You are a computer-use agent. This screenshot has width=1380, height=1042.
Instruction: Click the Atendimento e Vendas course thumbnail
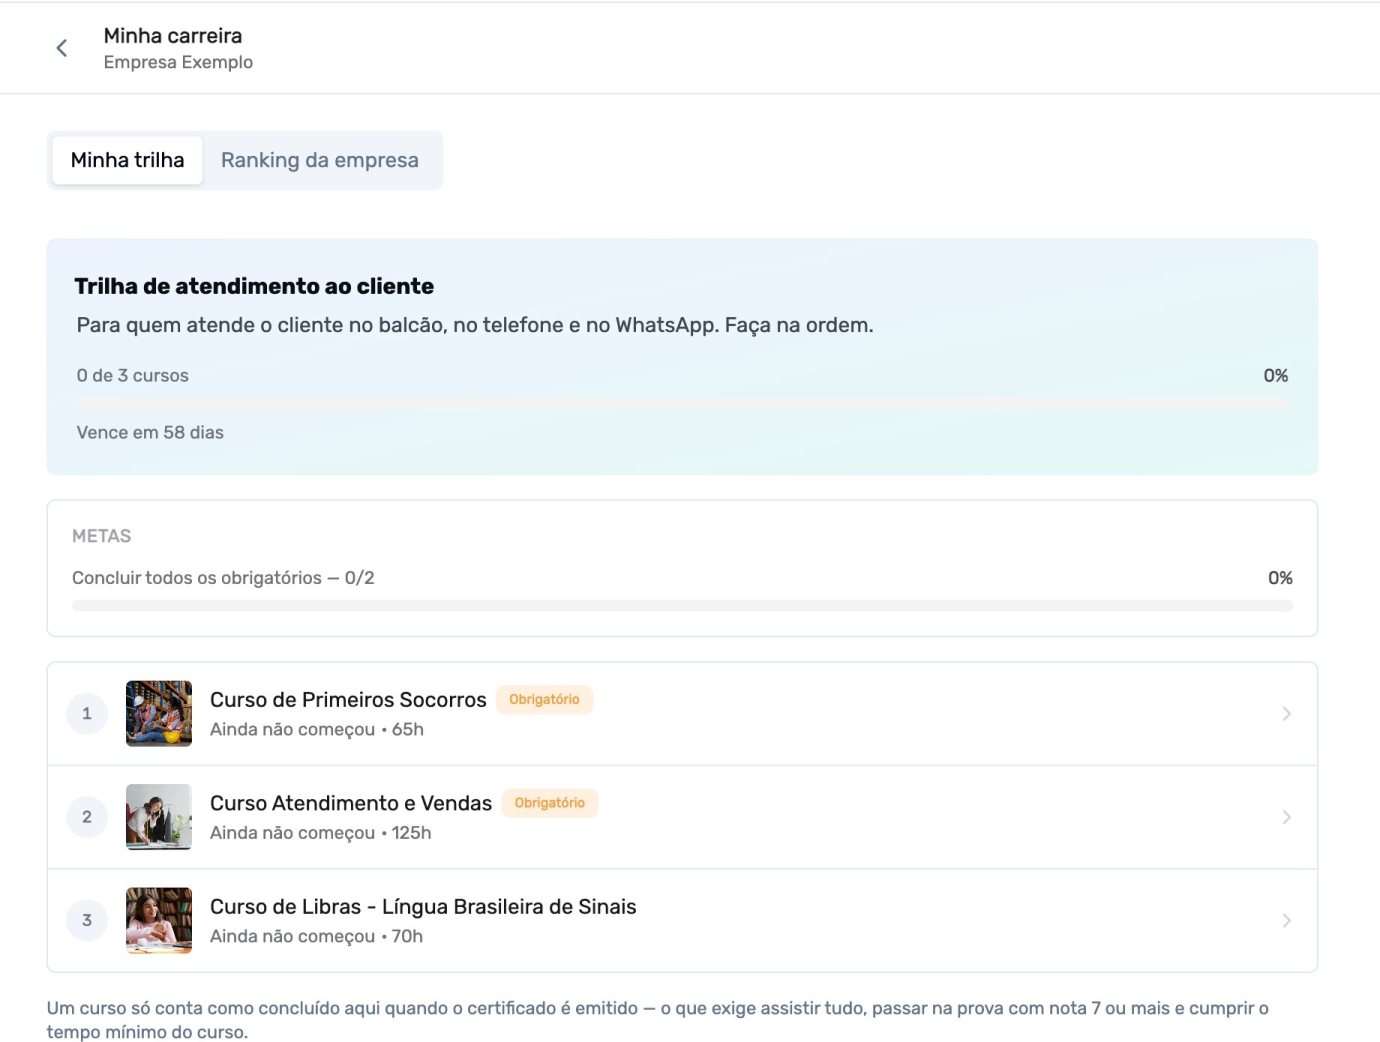[x=159, y=817]
